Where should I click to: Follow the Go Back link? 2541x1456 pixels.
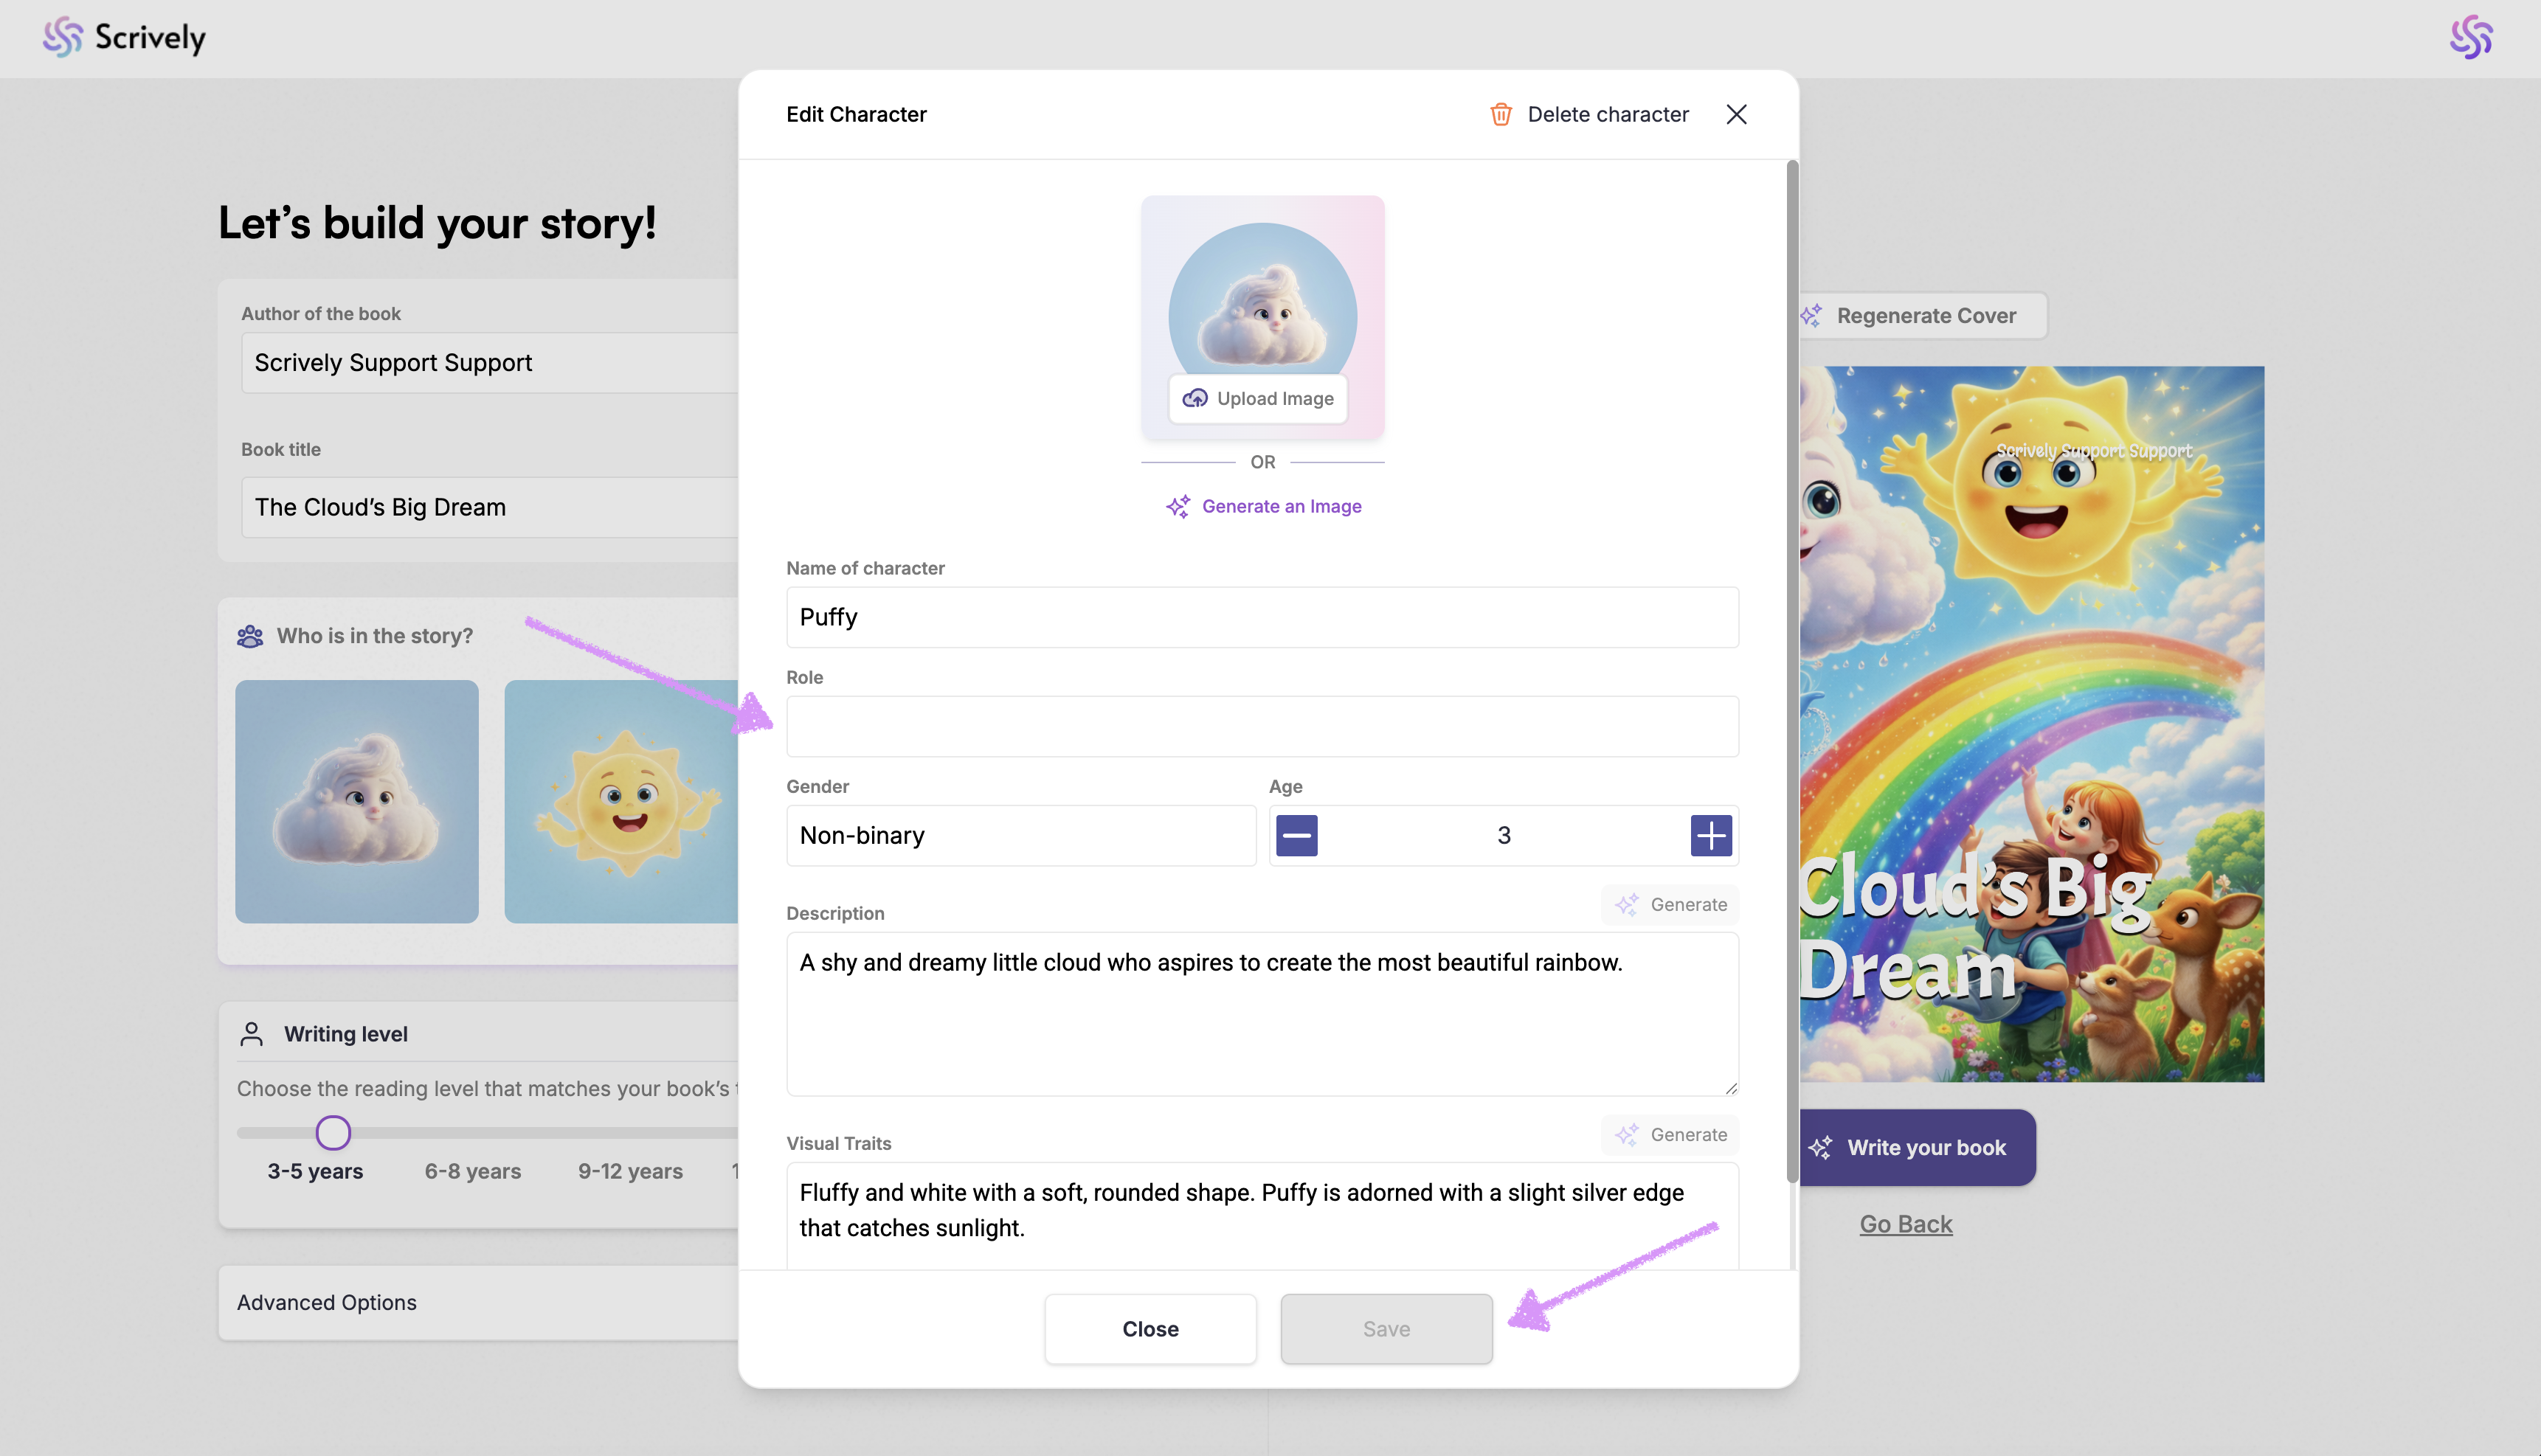(1905, 1224)
